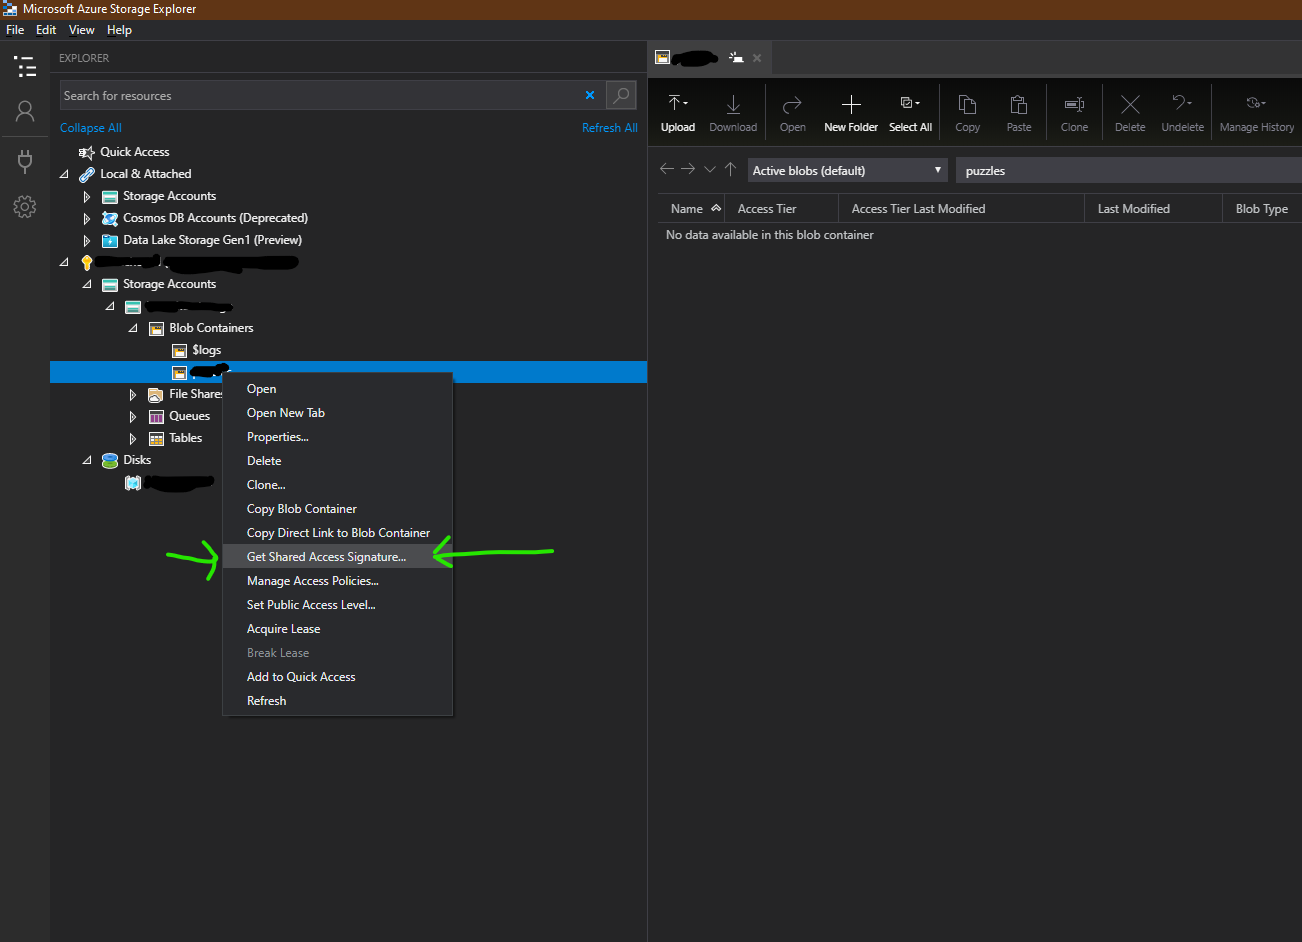Image resolution: width=1302 pixels, height=942 pixels.
Task: Click the Paste toolbar icon
Action: (x=1018, y=110)
